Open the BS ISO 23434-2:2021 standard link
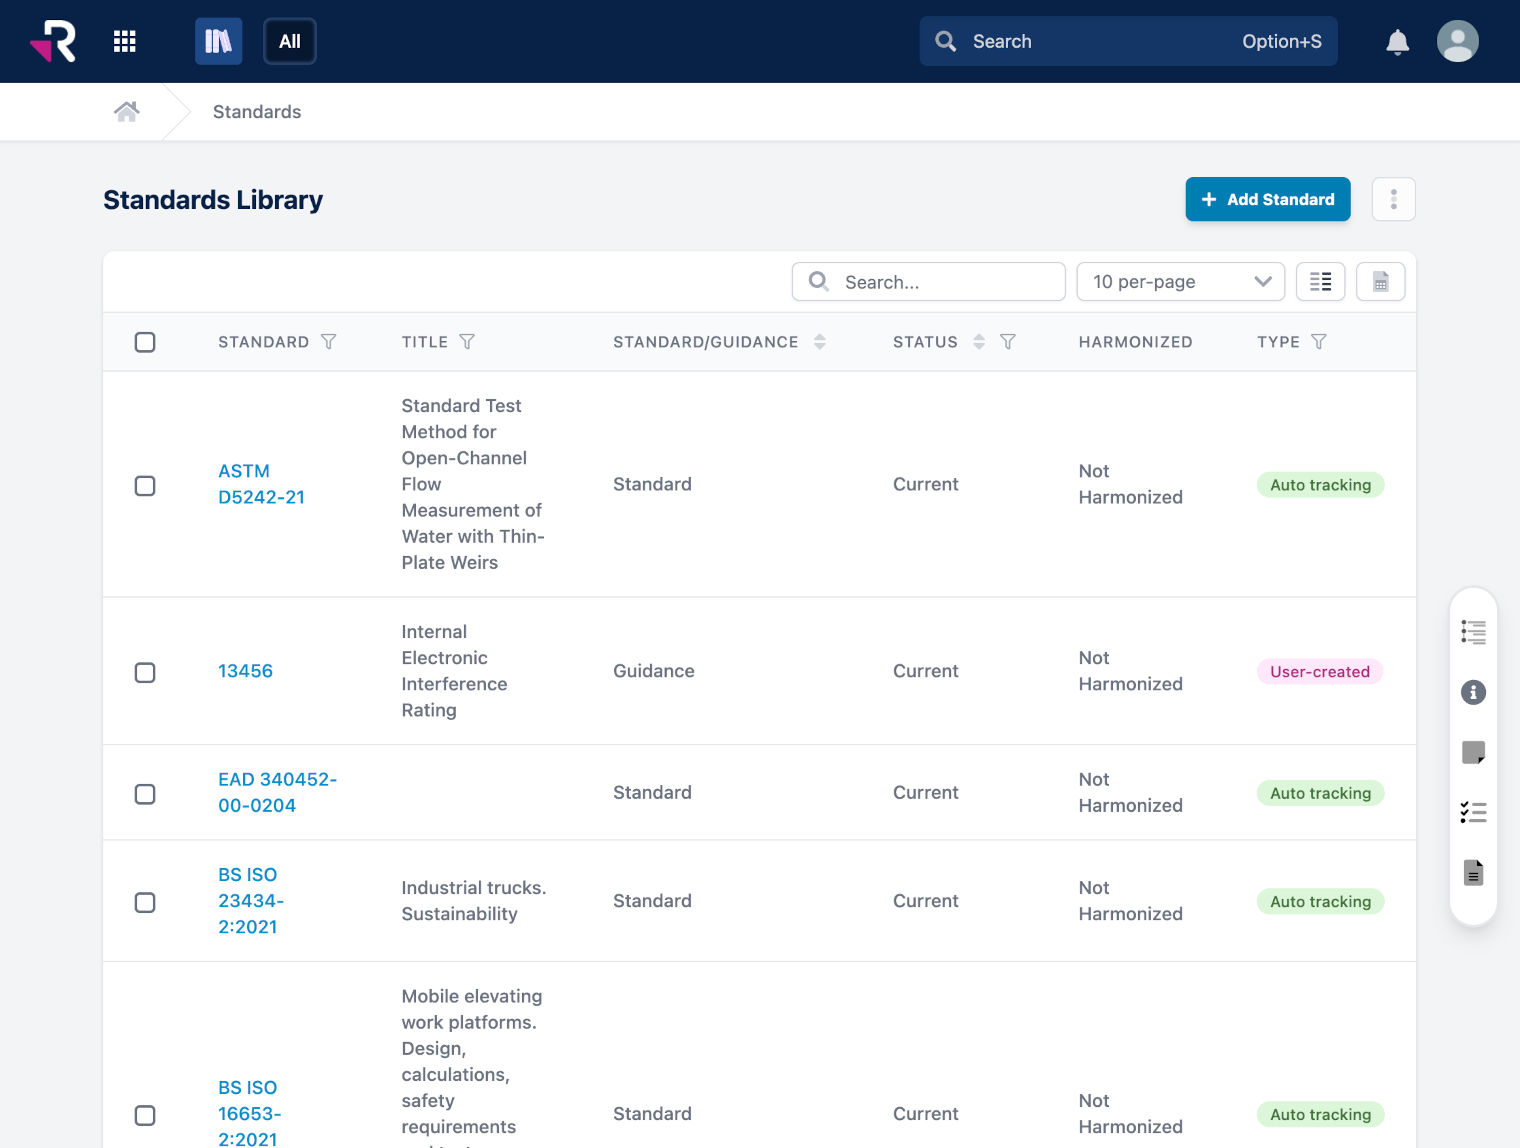The image size is (1520, 1148). click(250, 900)
